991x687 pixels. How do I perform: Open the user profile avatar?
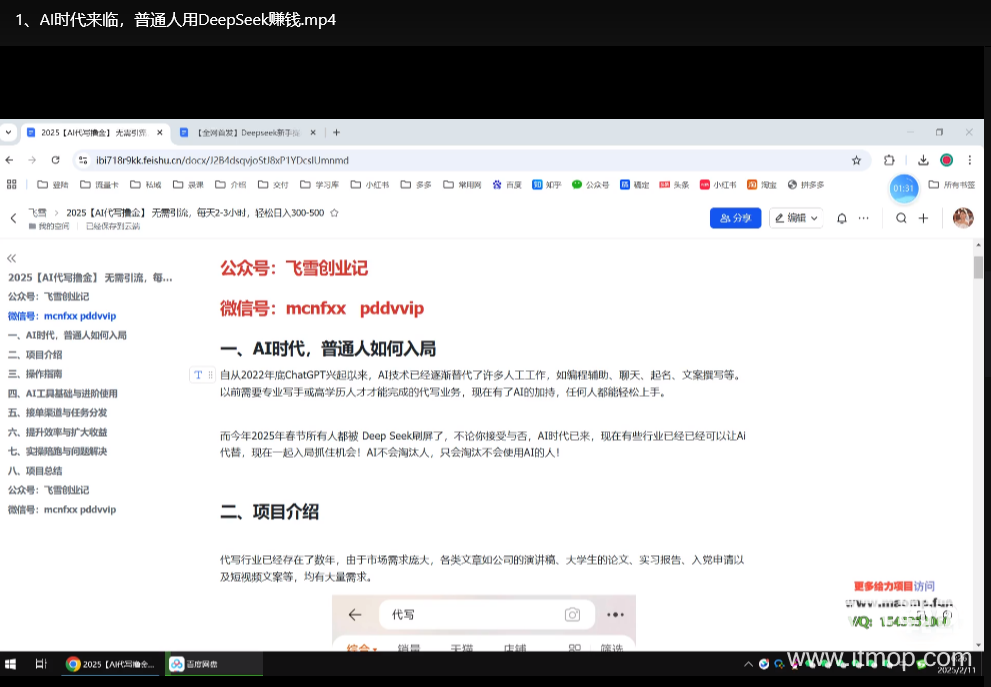963,218
